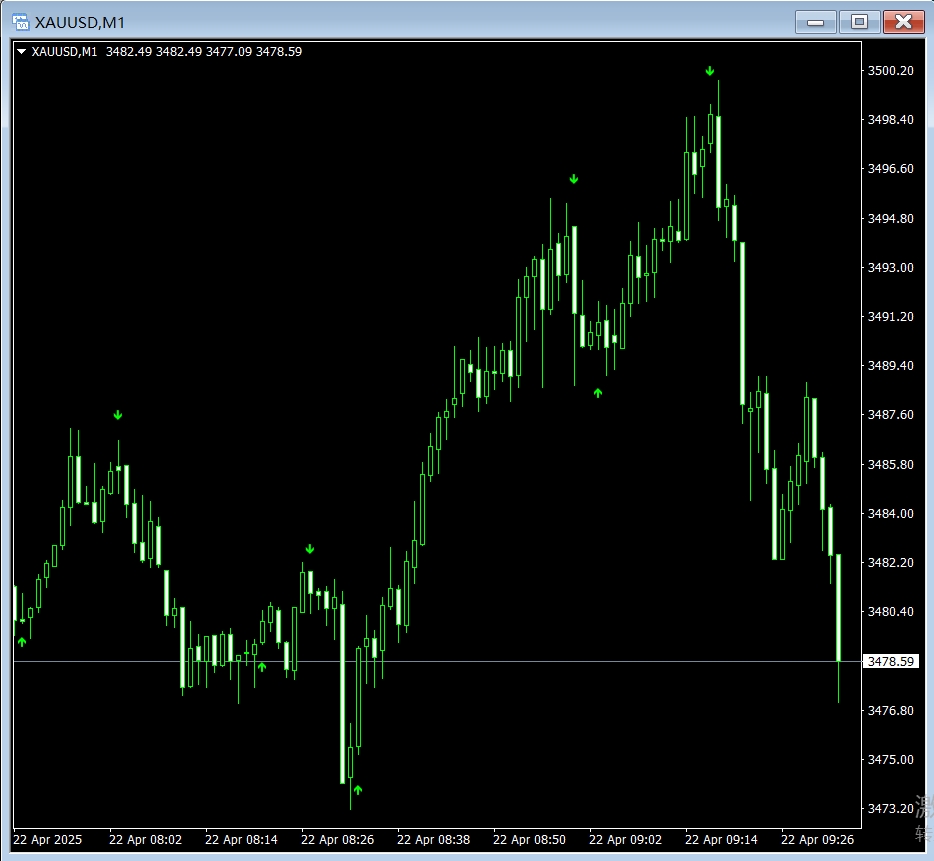Click the up arrow at the chart's left edge
The height and width of the screenshot is (861, 934).
tap(22, 641)
